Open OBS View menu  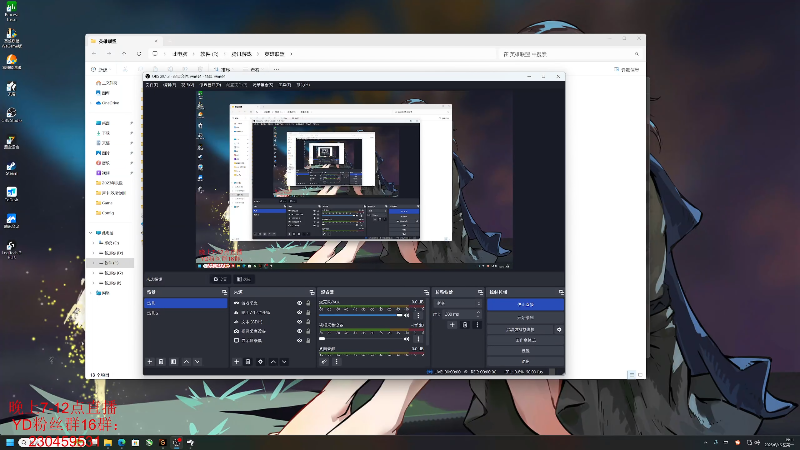point(188,85)
